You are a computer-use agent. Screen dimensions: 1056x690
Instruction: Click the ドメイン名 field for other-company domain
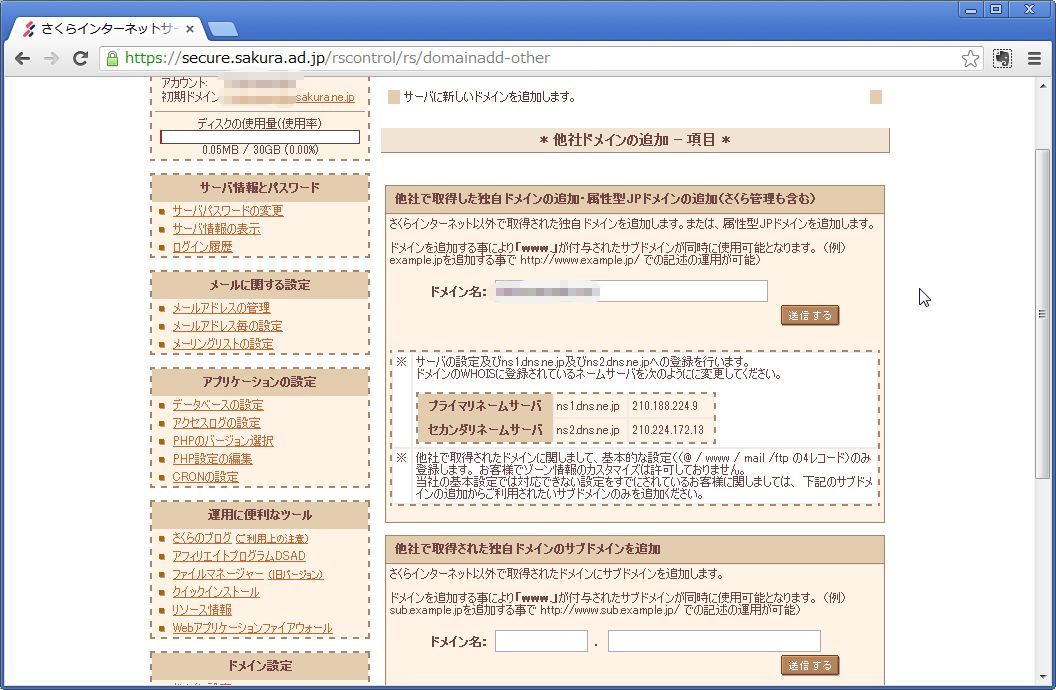click(x=631, y=291)
